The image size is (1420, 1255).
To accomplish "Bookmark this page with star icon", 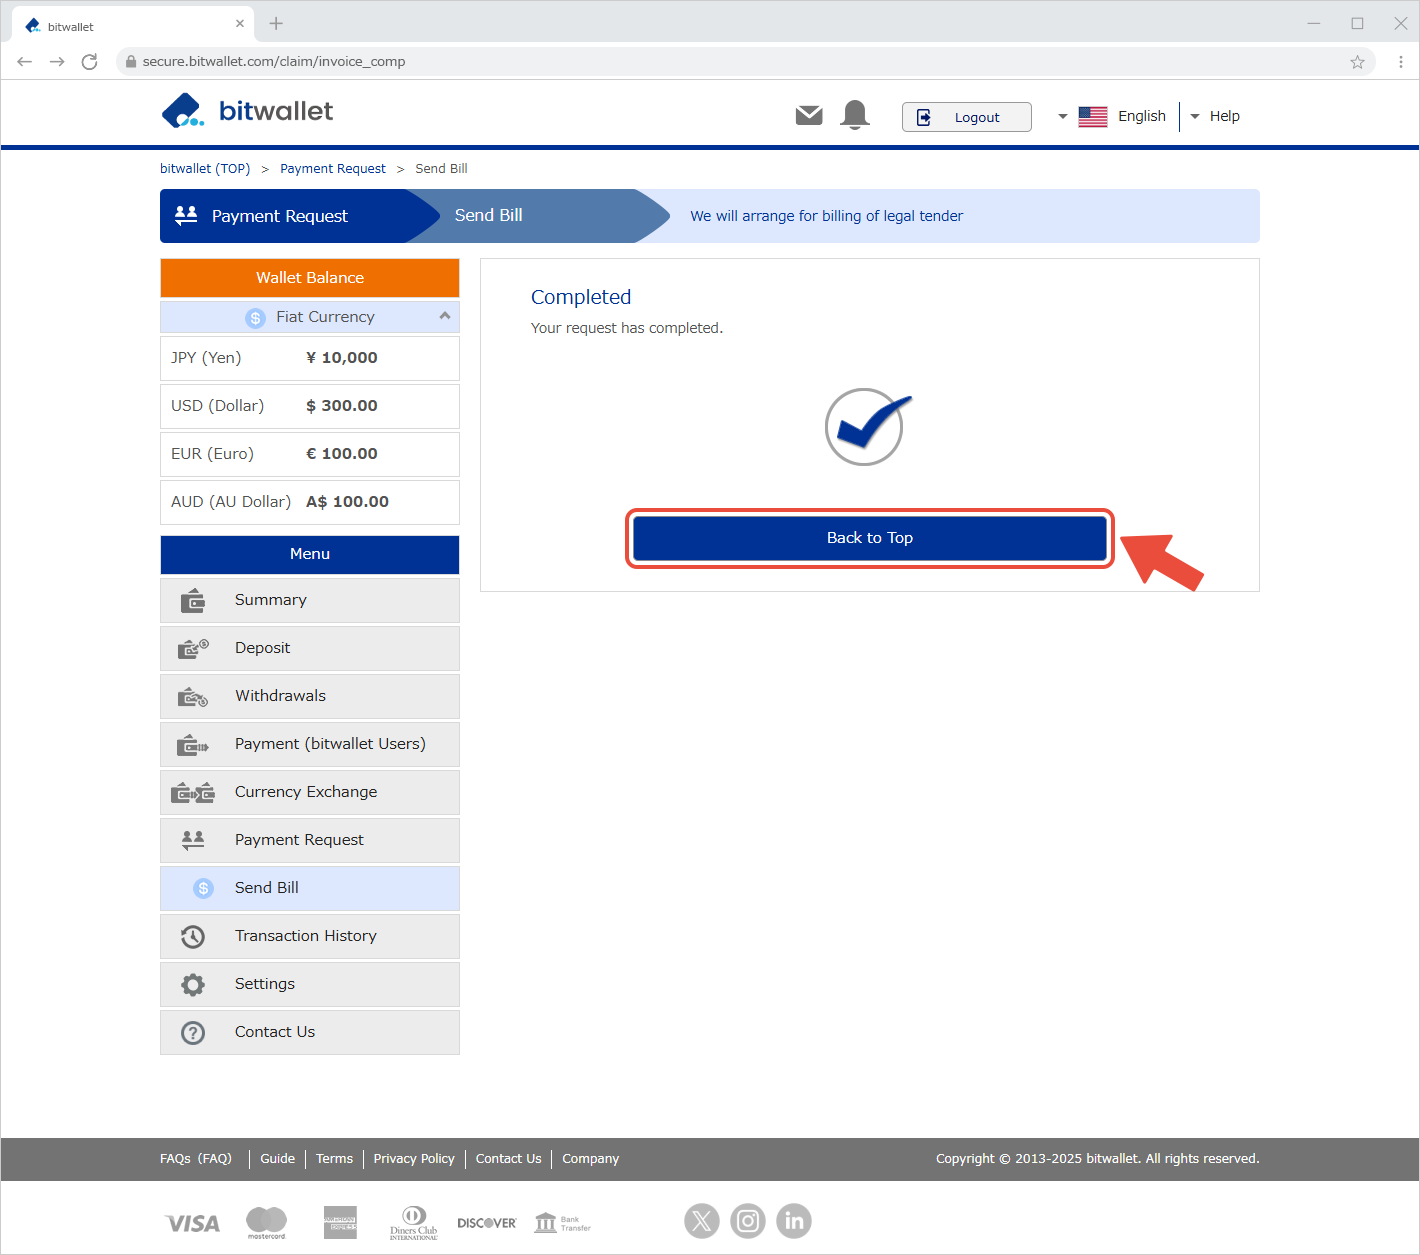I will coord(1357,62).
